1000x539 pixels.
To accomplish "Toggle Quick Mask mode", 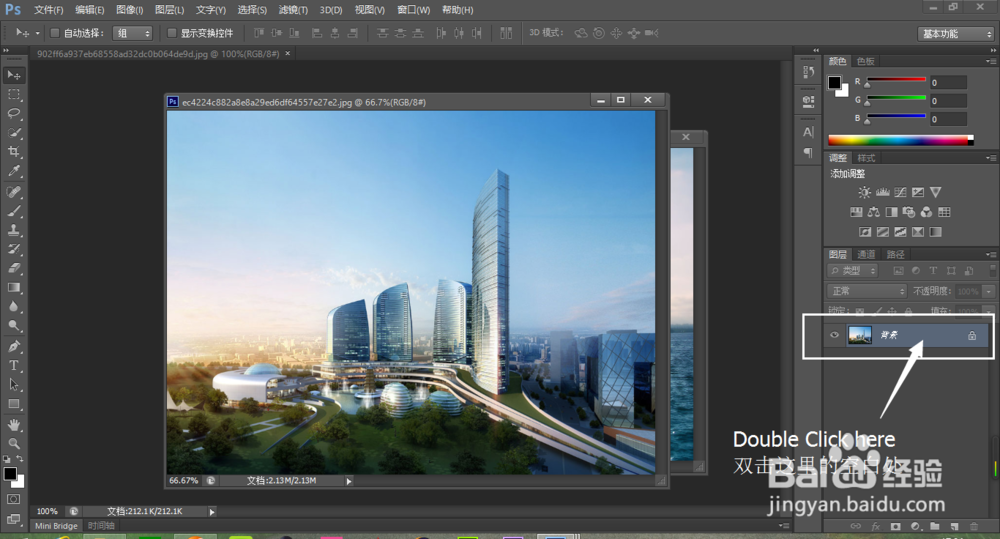I will [13, 499].
